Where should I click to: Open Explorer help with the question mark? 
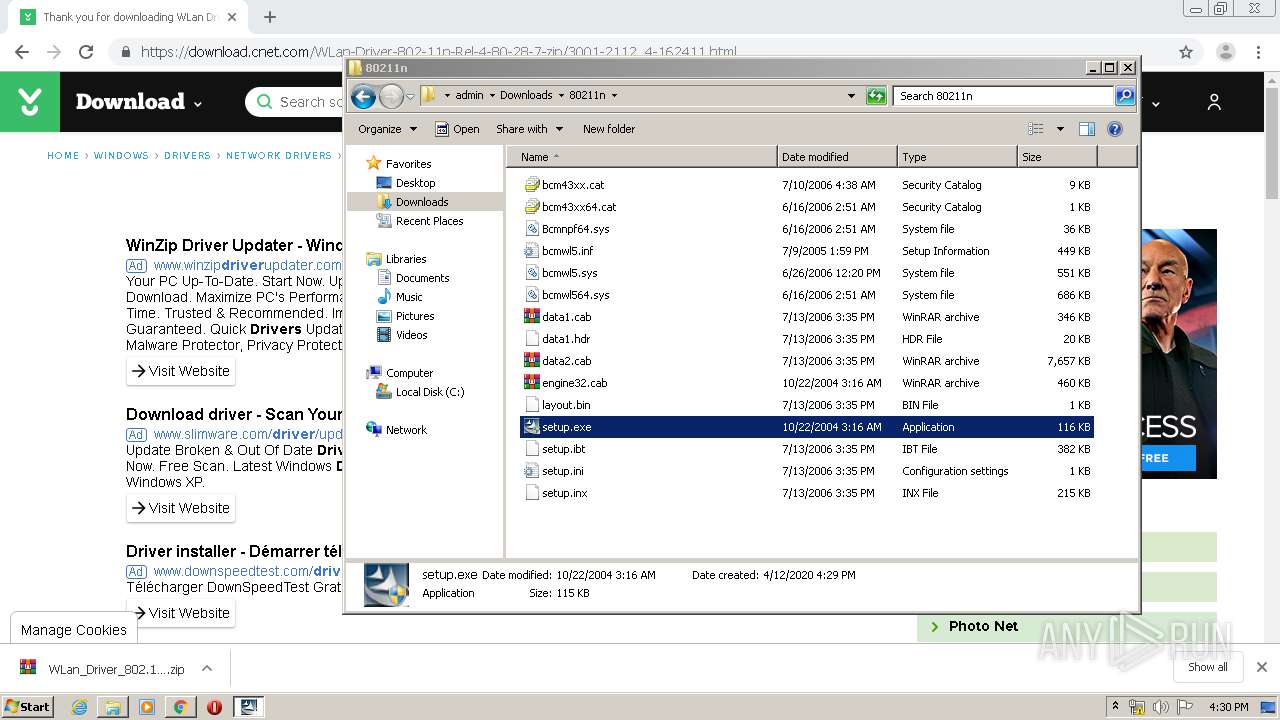(1115, 129)
